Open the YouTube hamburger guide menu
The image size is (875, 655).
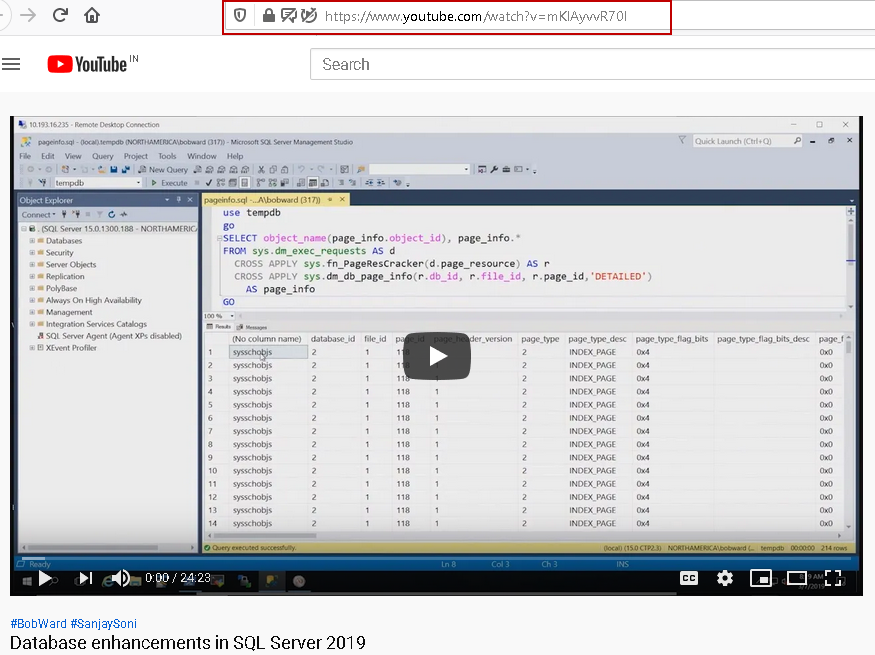pyautogui.click(x=11, y=64)
